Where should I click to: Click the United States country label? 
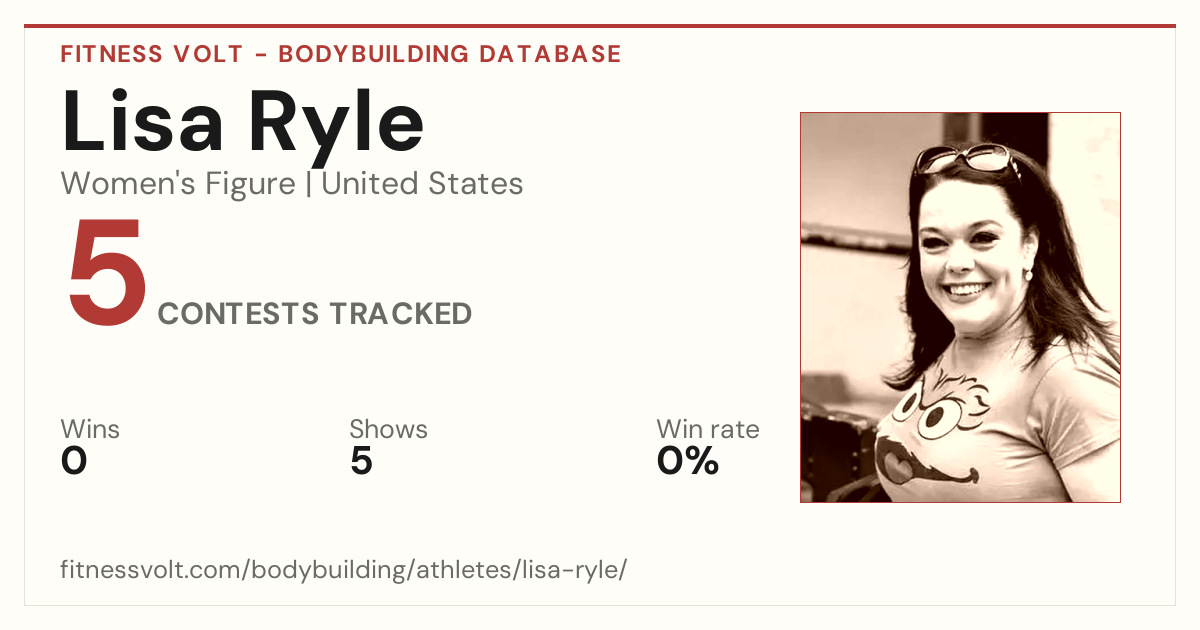tap(422, 184)
